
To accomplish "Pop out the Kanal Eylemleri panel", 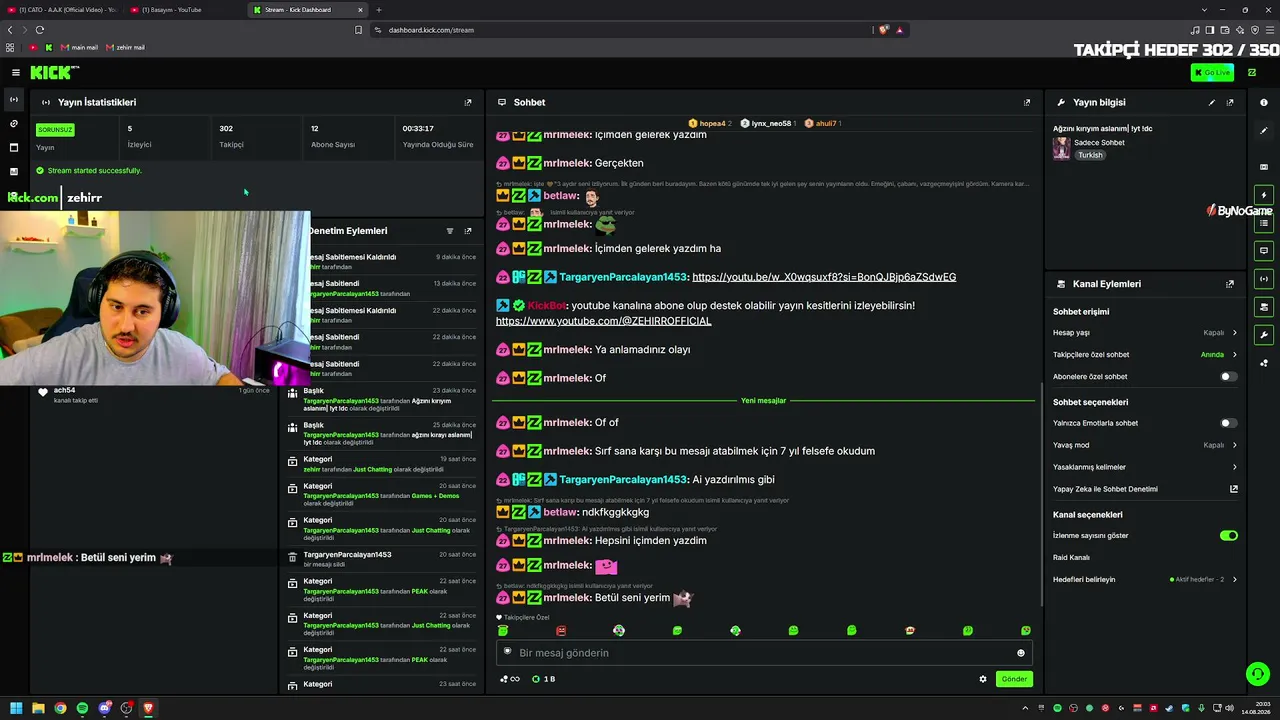I will click(1230, 284).
